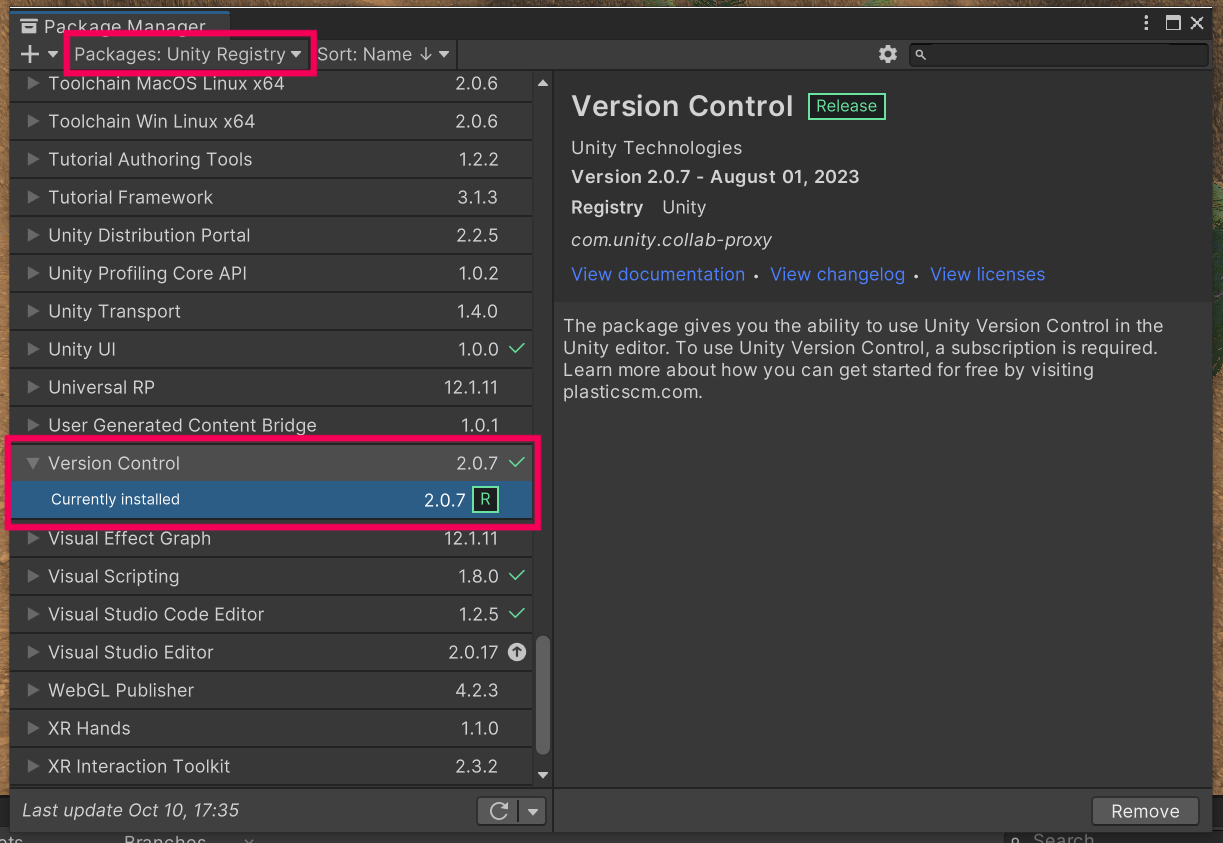Open the View changelog link

click(x=837, y=274)
